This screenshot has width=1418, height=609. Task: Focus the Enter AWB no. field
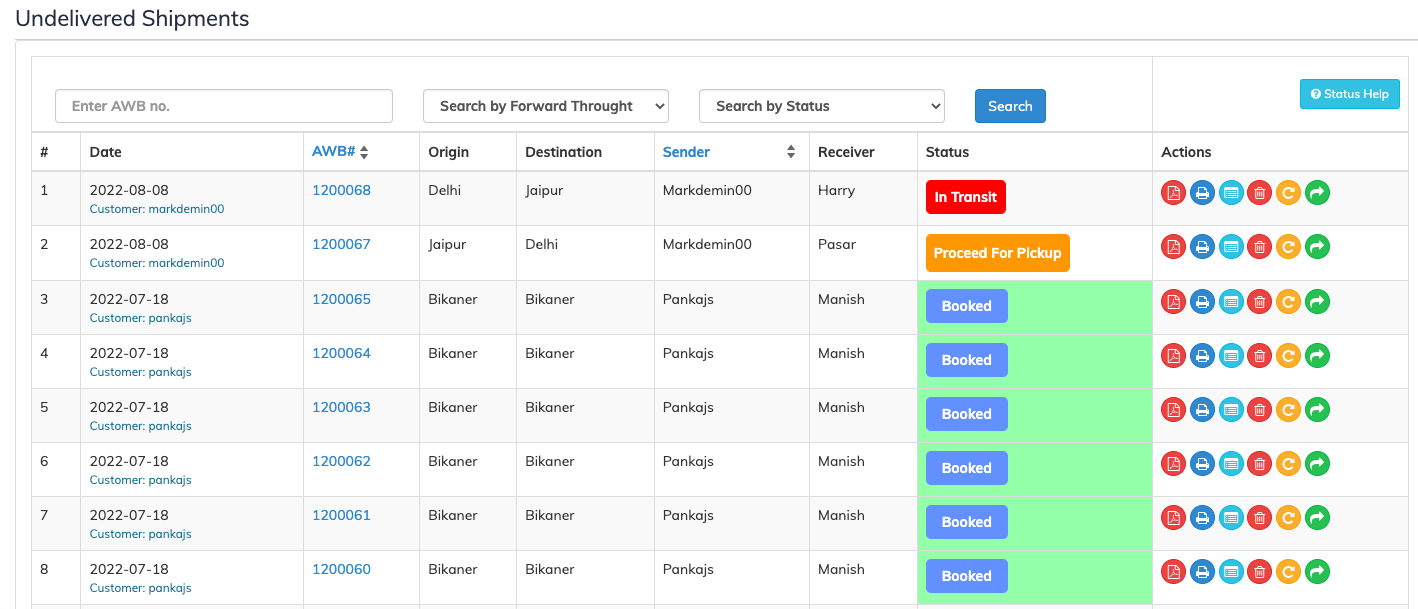pyautogui.click(x=224, y=106)
